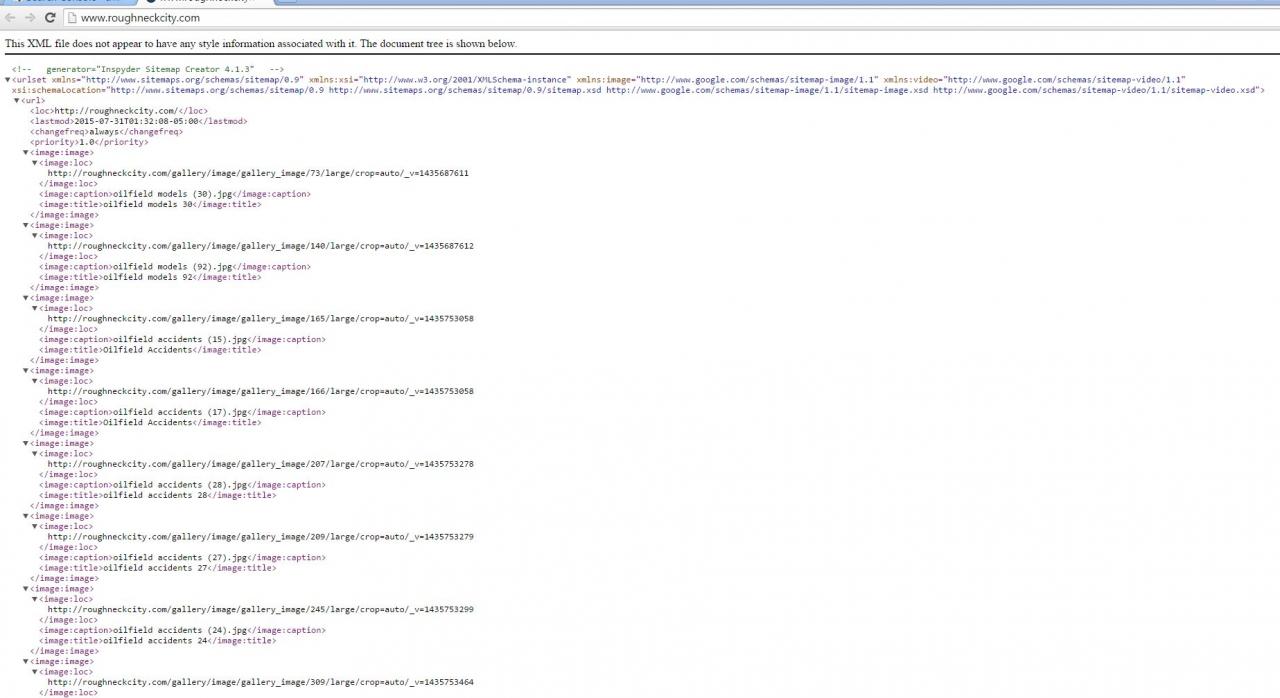Collapse image:loc node for gallery_image/207
This screenshot has height=698, width=1280.
coord(35,454)
